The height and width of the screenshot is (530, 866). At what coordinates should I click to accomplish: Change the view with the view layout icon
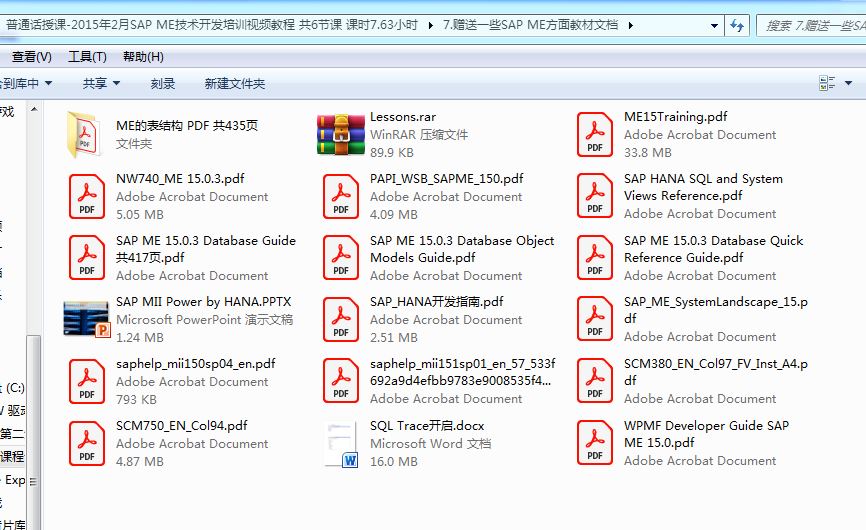pos(827,83)
